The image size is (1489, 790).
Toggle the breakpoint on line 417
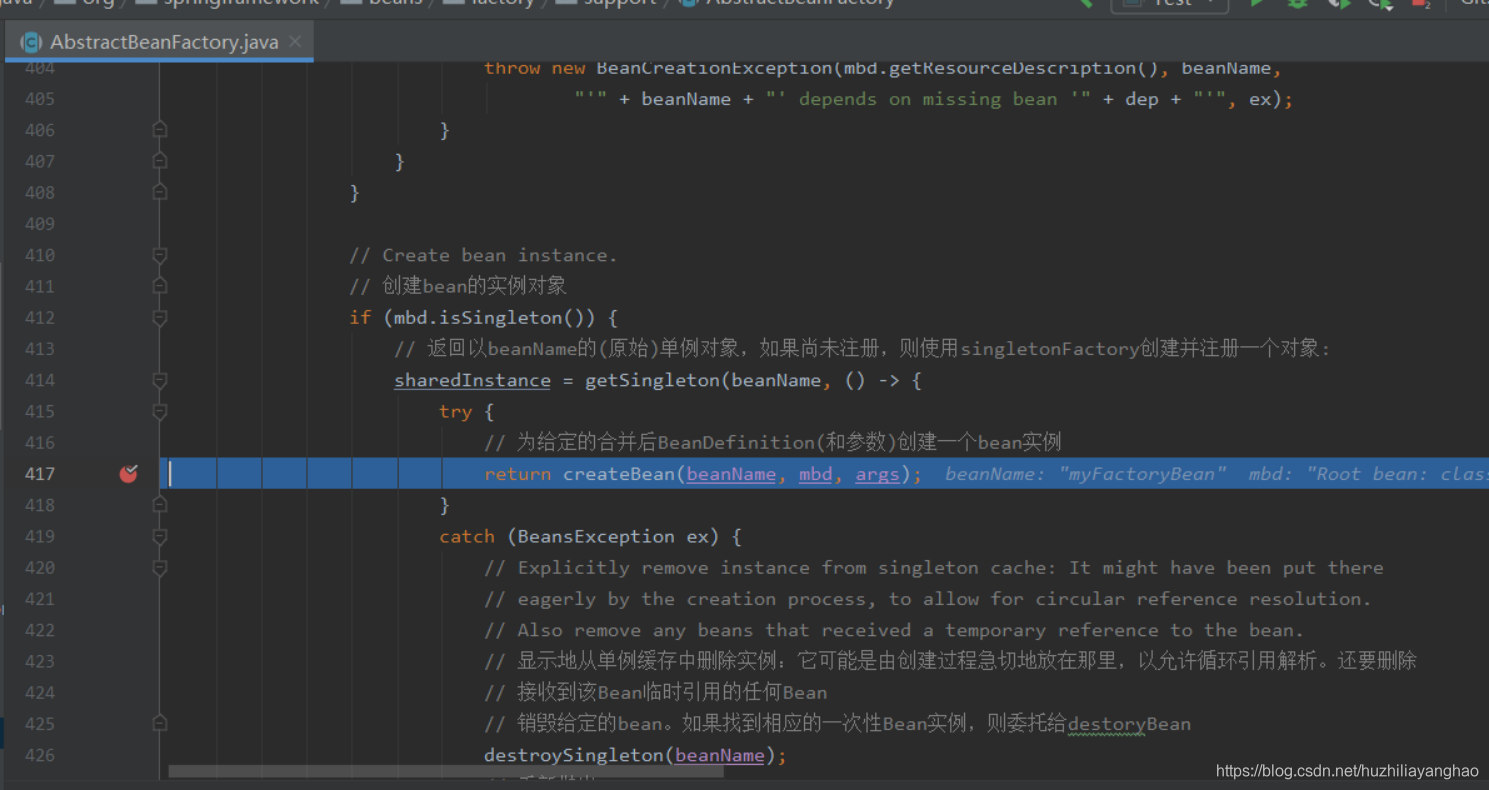[128, 474]
